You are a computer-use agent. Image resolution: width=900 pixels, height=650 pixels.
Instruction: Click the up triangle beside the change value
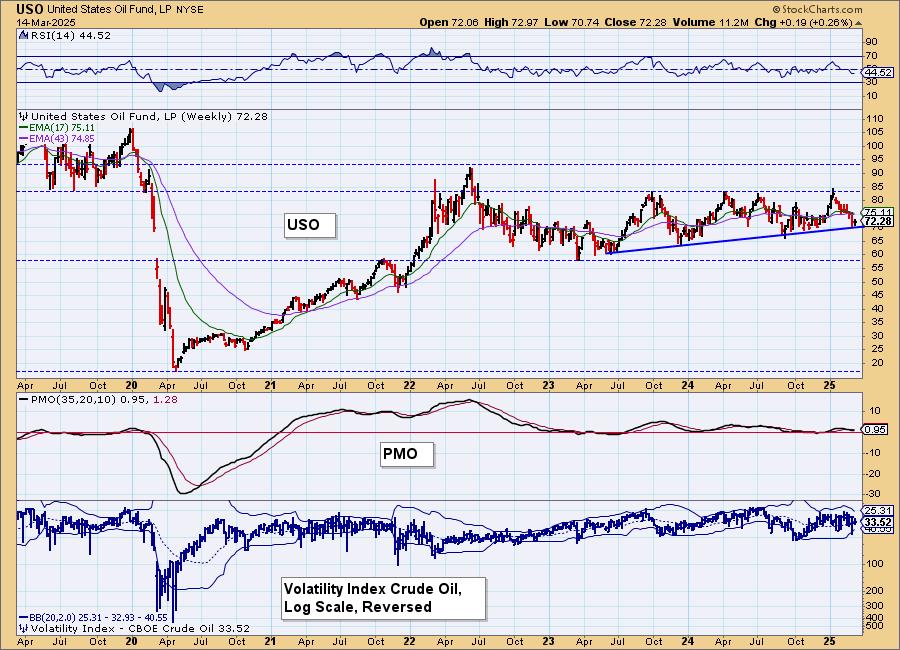coord(859,23)
